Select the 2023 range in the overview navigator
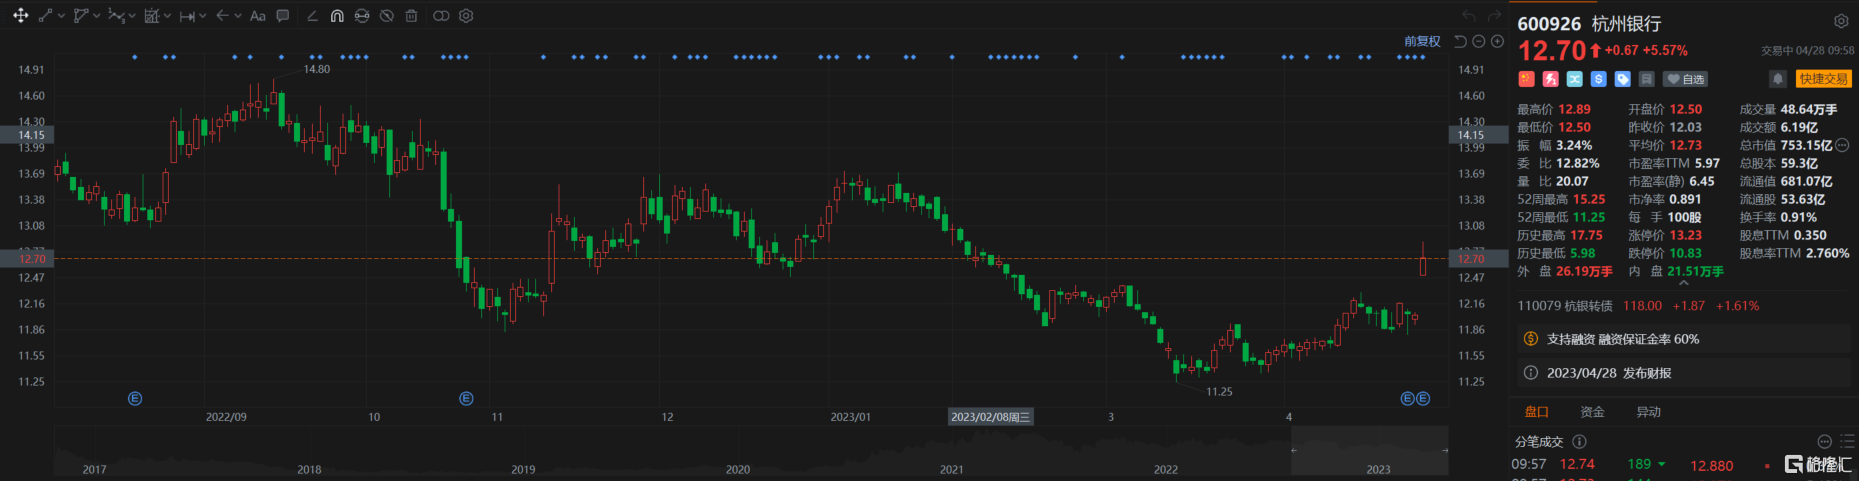Viewport: 1859px width, 481px height. coord(1369,450)
